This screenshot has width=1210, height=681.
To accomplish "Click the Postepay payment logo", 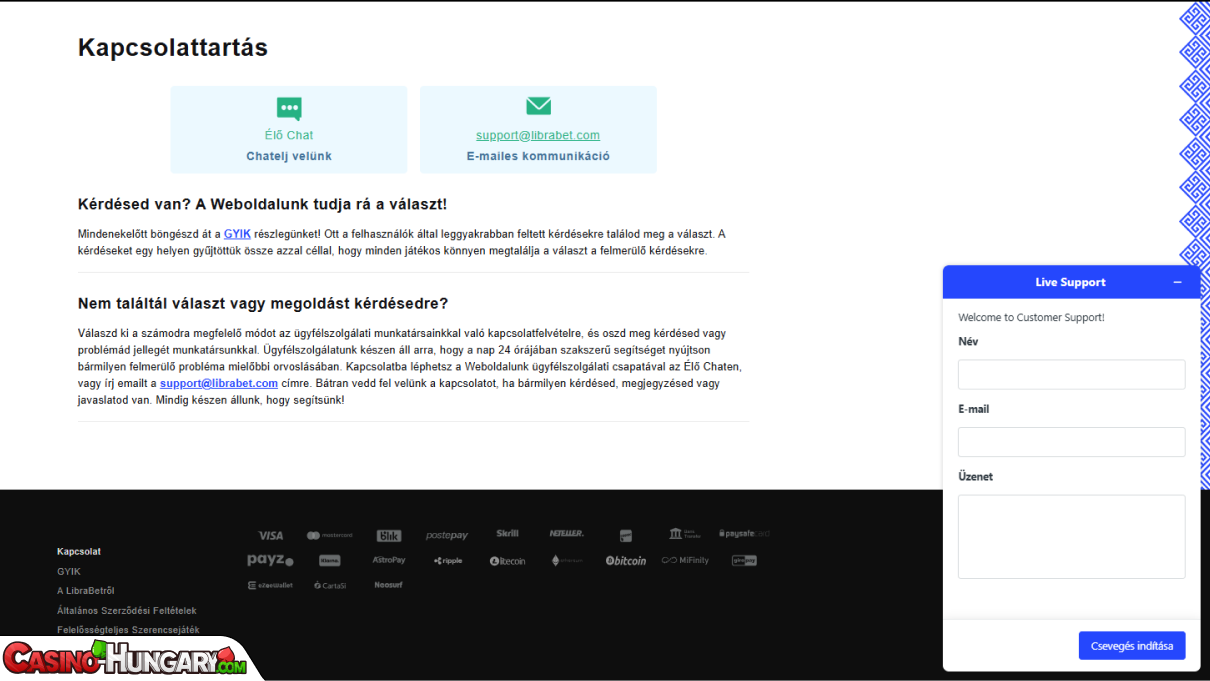I will point(447,535).
